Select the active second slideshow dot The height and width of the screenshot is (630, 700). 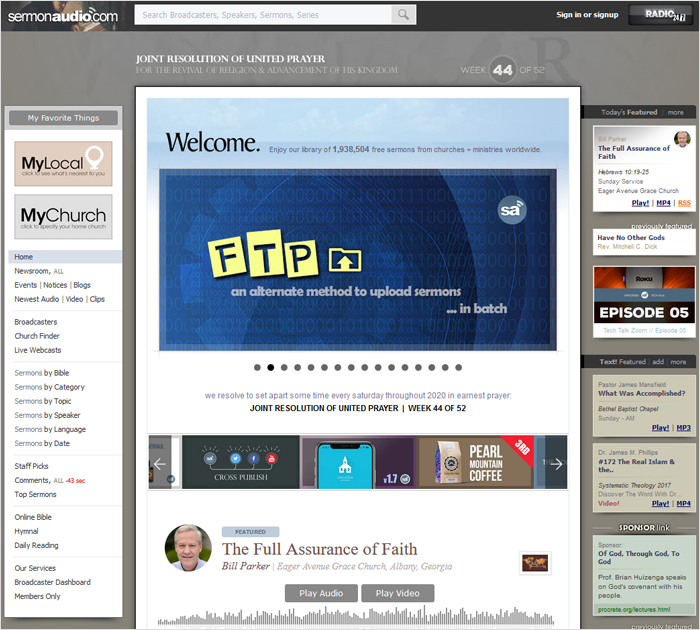271,367
